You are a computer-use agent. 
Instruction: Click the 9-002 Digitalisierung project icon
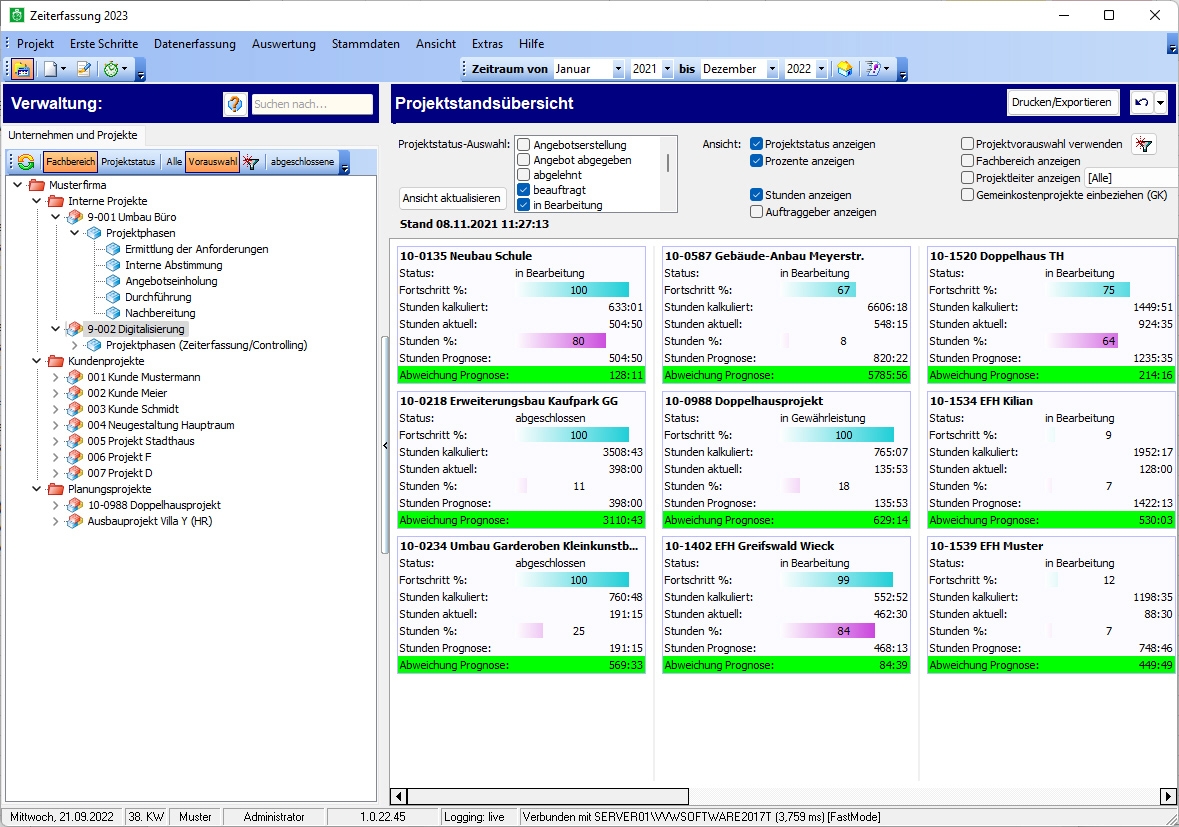(74, 329)
